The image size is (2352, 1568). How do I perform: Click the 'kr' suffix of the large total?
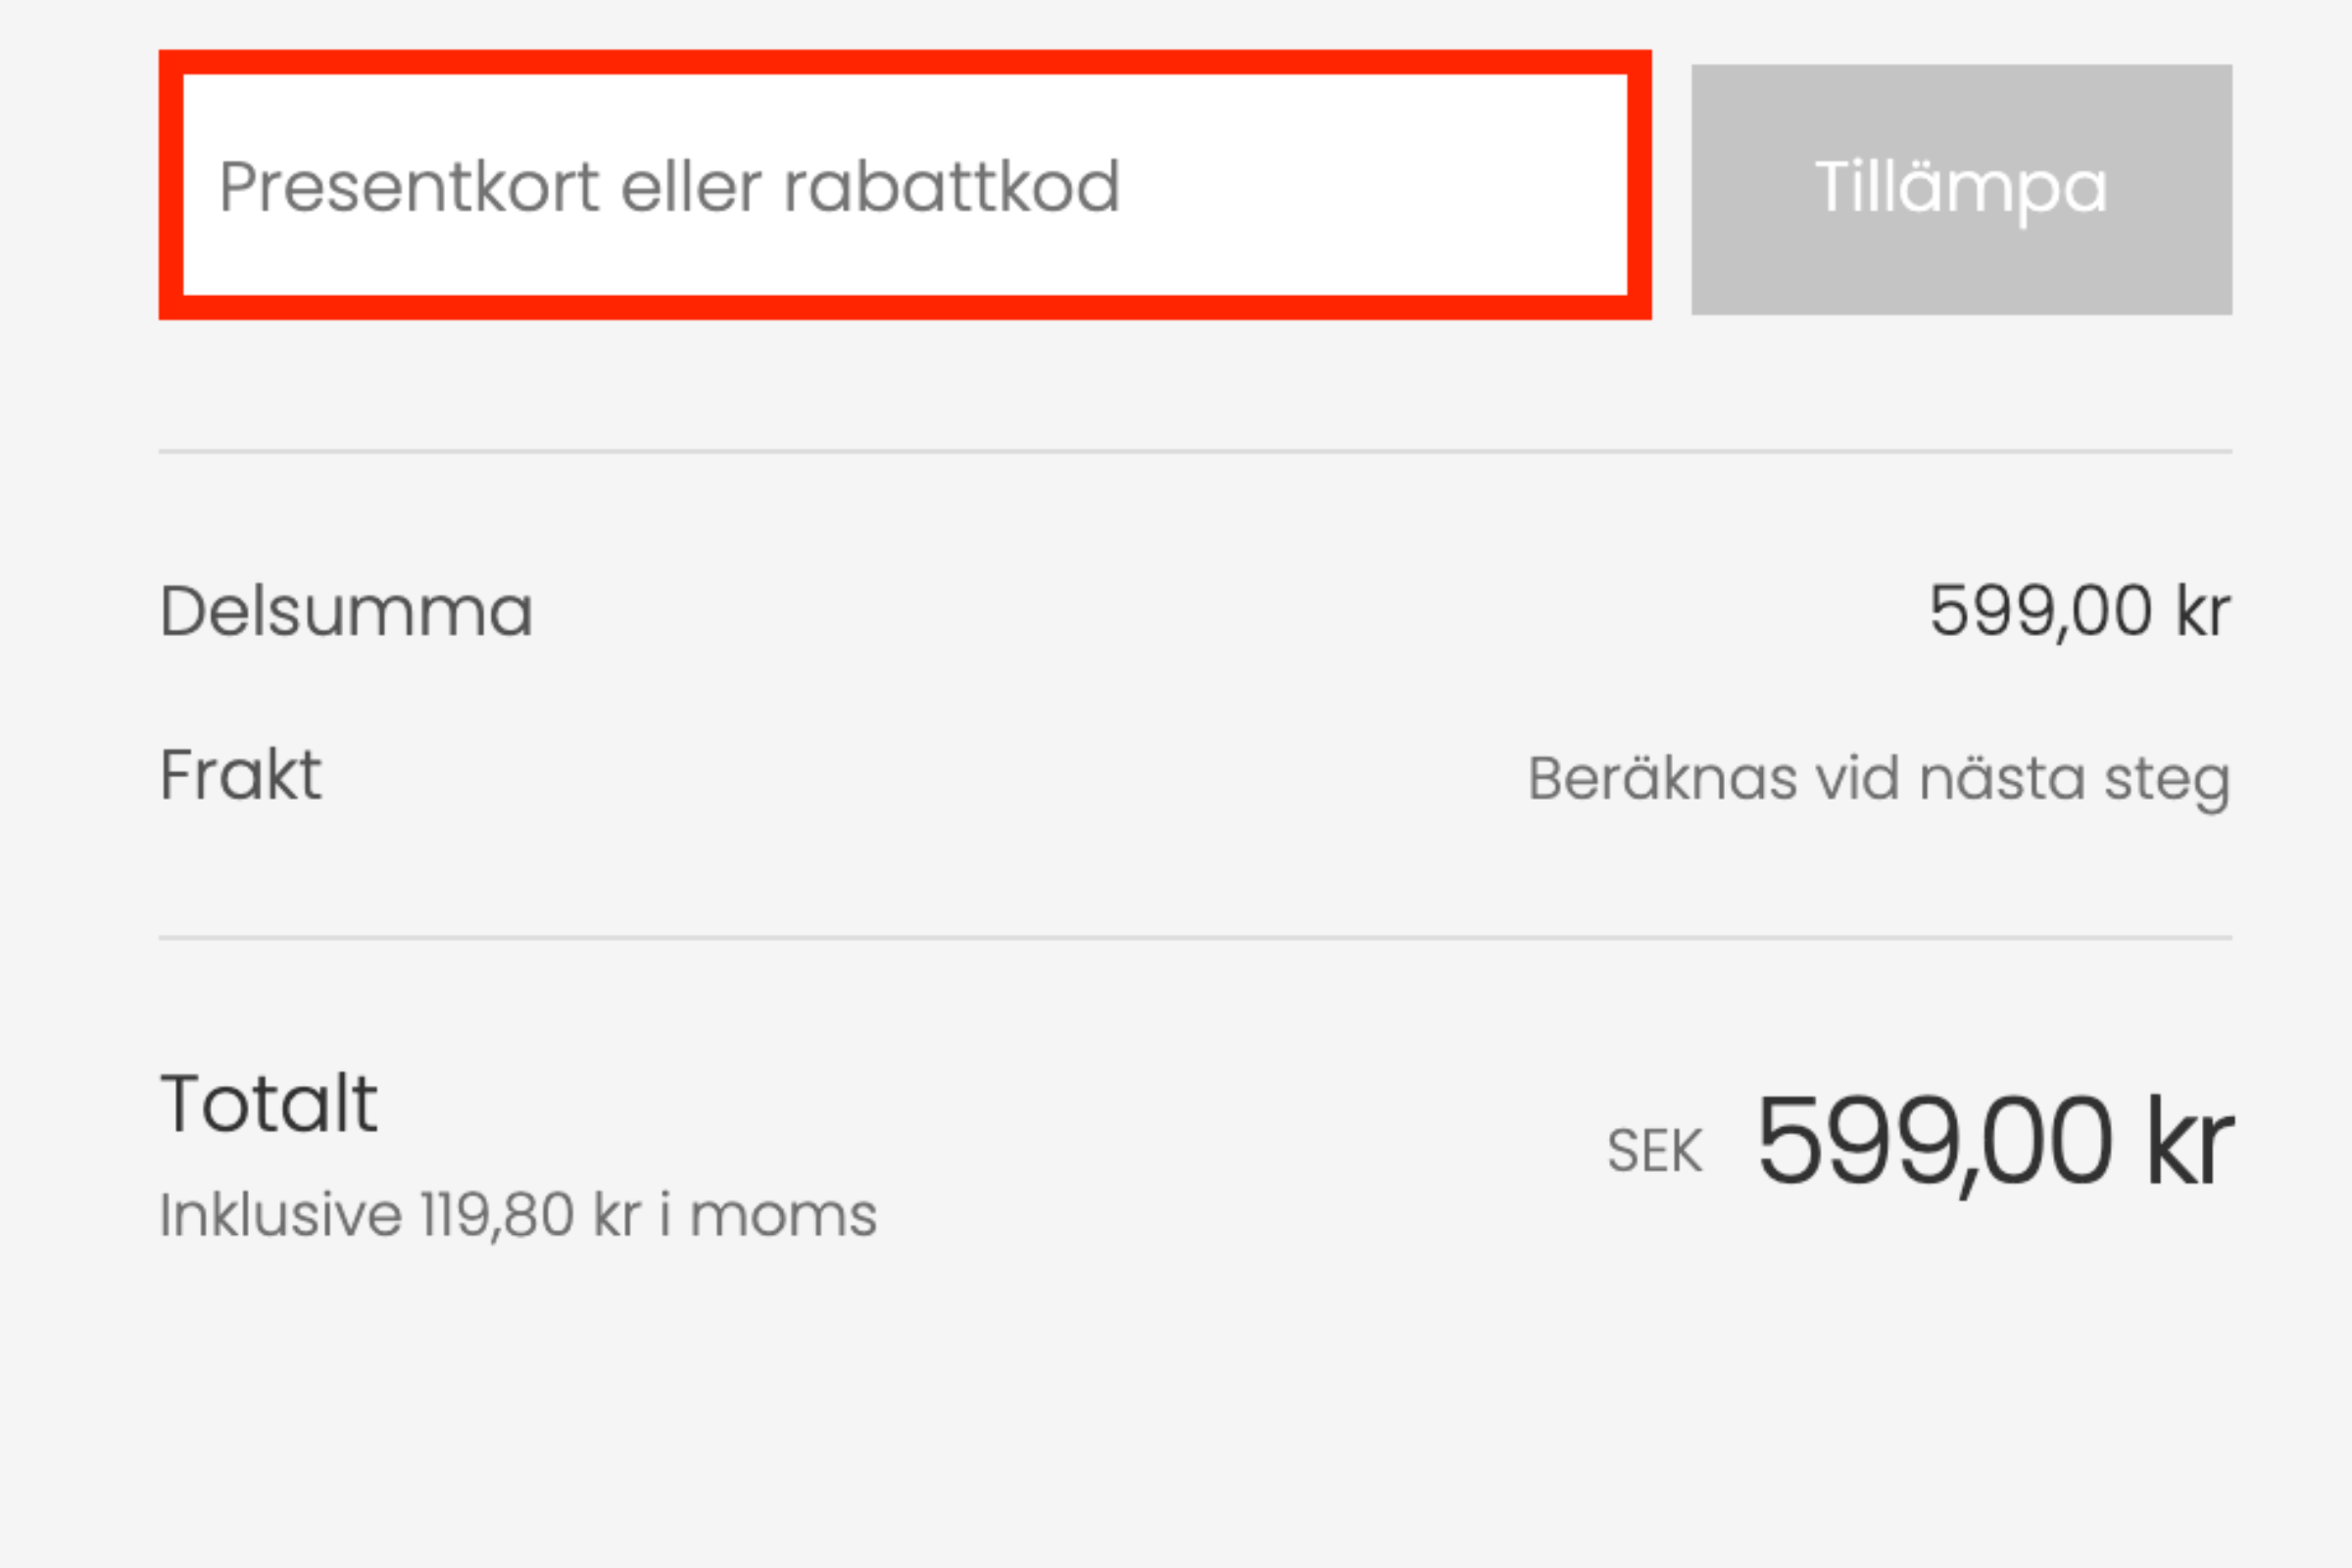[x=2189, y=1141]
